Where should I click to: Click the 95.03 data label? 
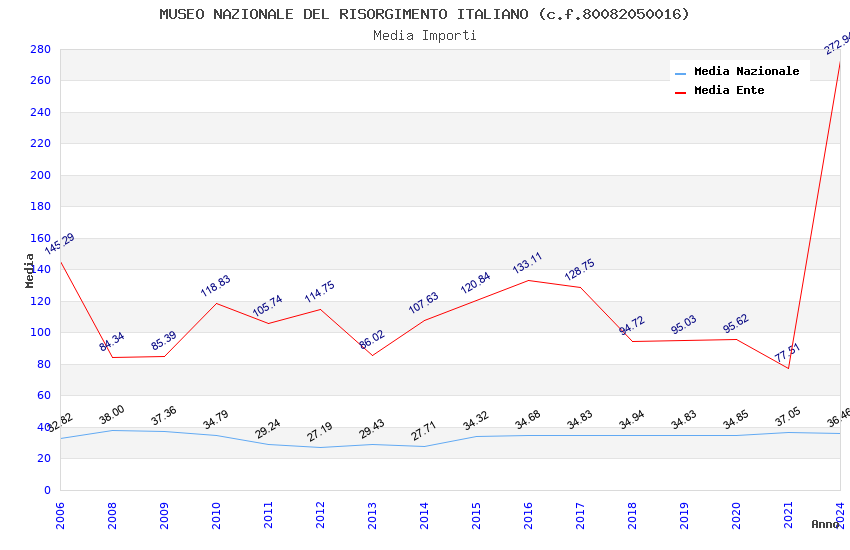pyautogui.click(x=684, y=325)
